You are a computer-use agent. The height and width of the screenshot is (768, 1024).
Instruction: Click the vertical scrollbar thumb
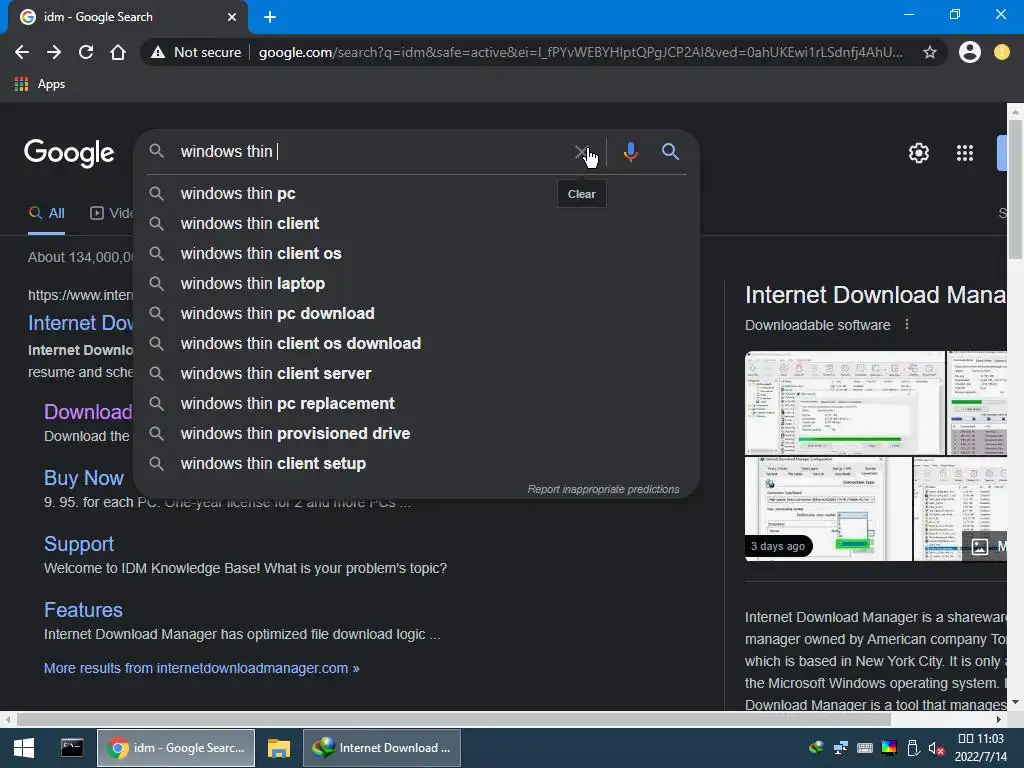coord(1015,189)
